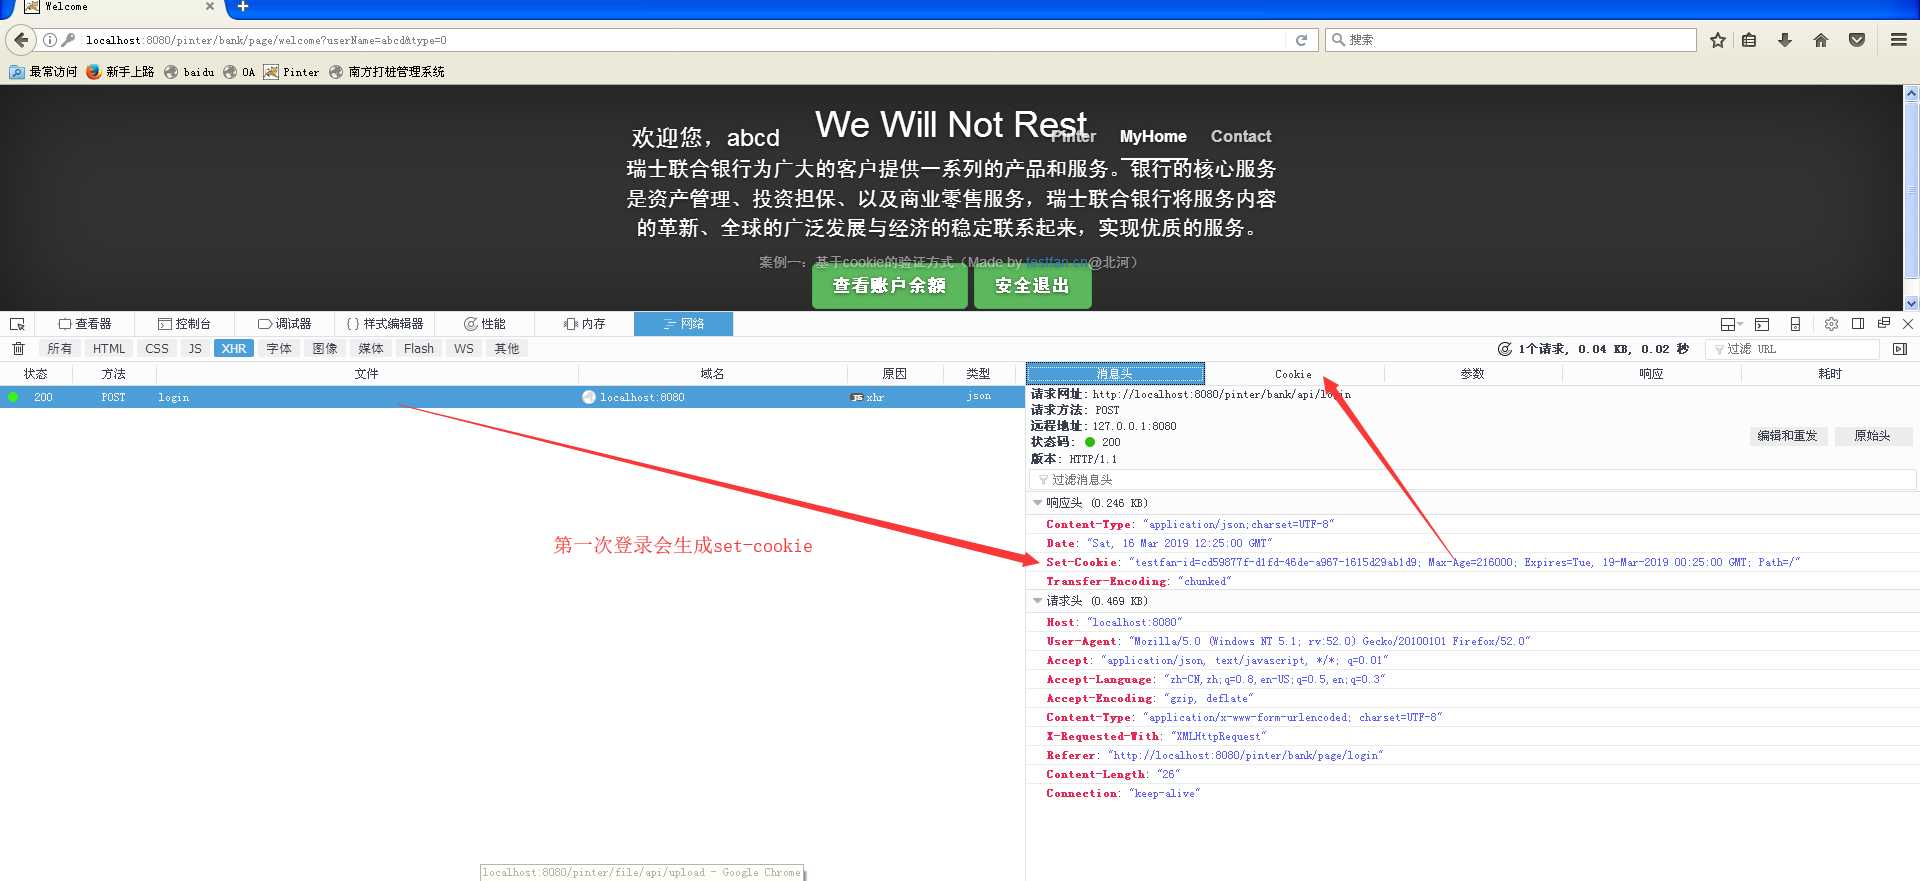Activate the element picker icon in devtools

click(x=17, y=324)
